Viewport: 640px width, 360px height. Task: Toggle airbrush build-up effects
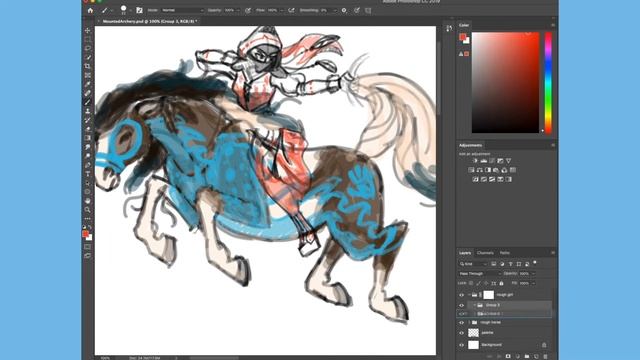click(291, 10)
